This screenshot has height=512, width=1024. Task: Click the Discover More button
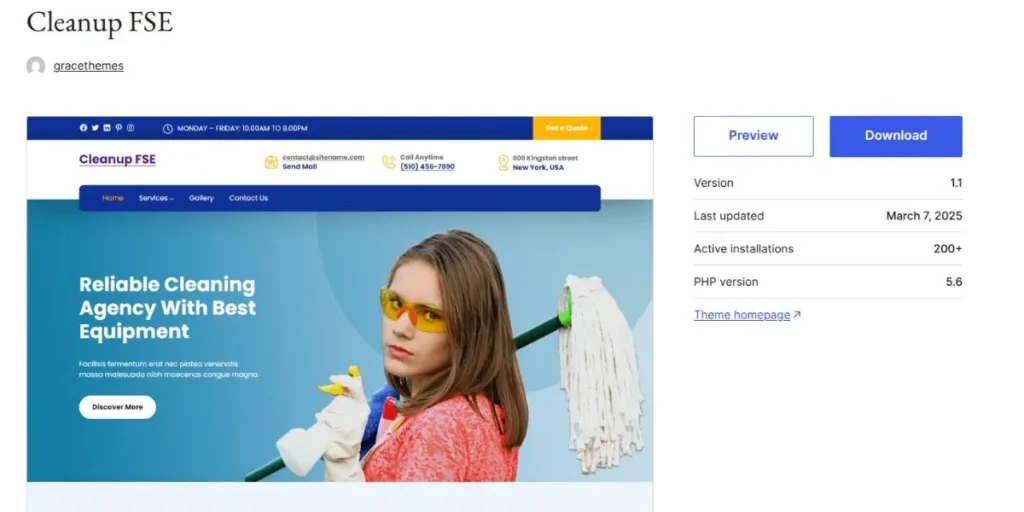tap(118, 407)
